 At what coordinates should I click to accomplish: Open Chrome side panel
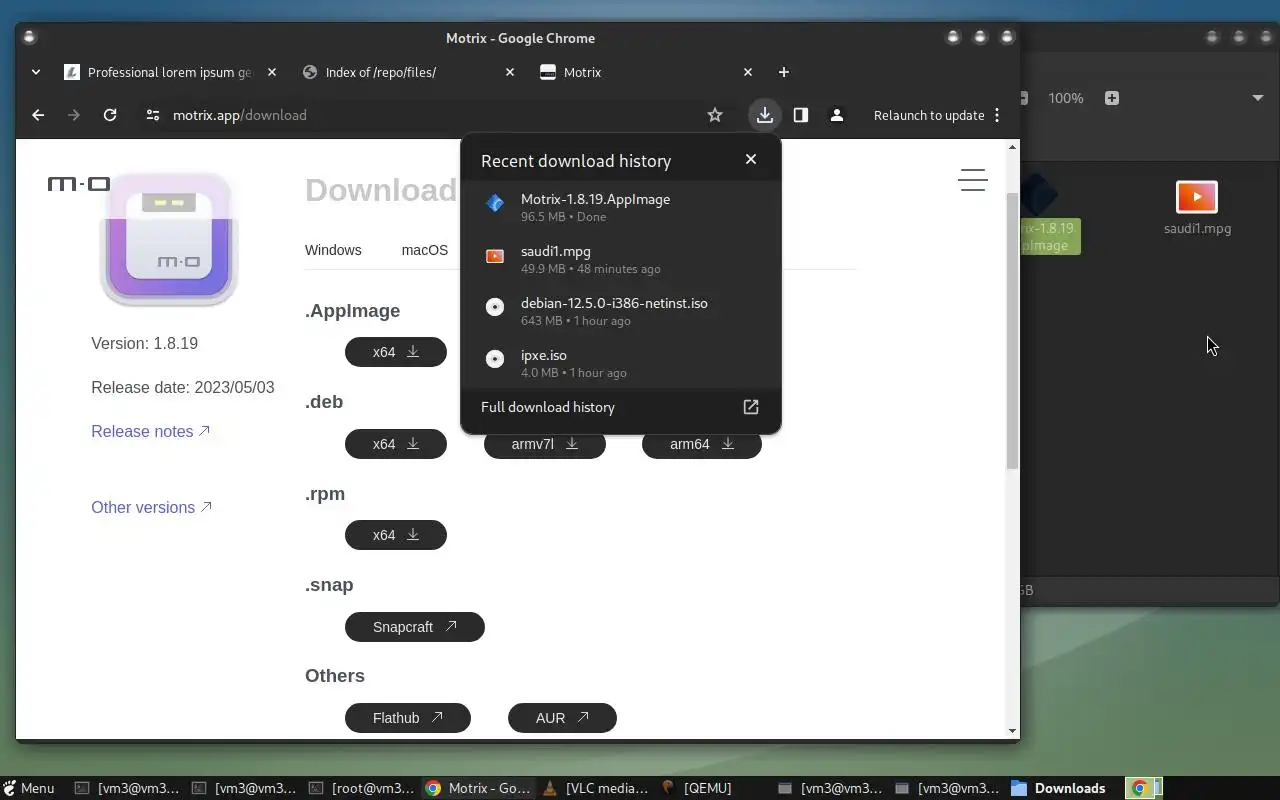(x=801, y=115)
